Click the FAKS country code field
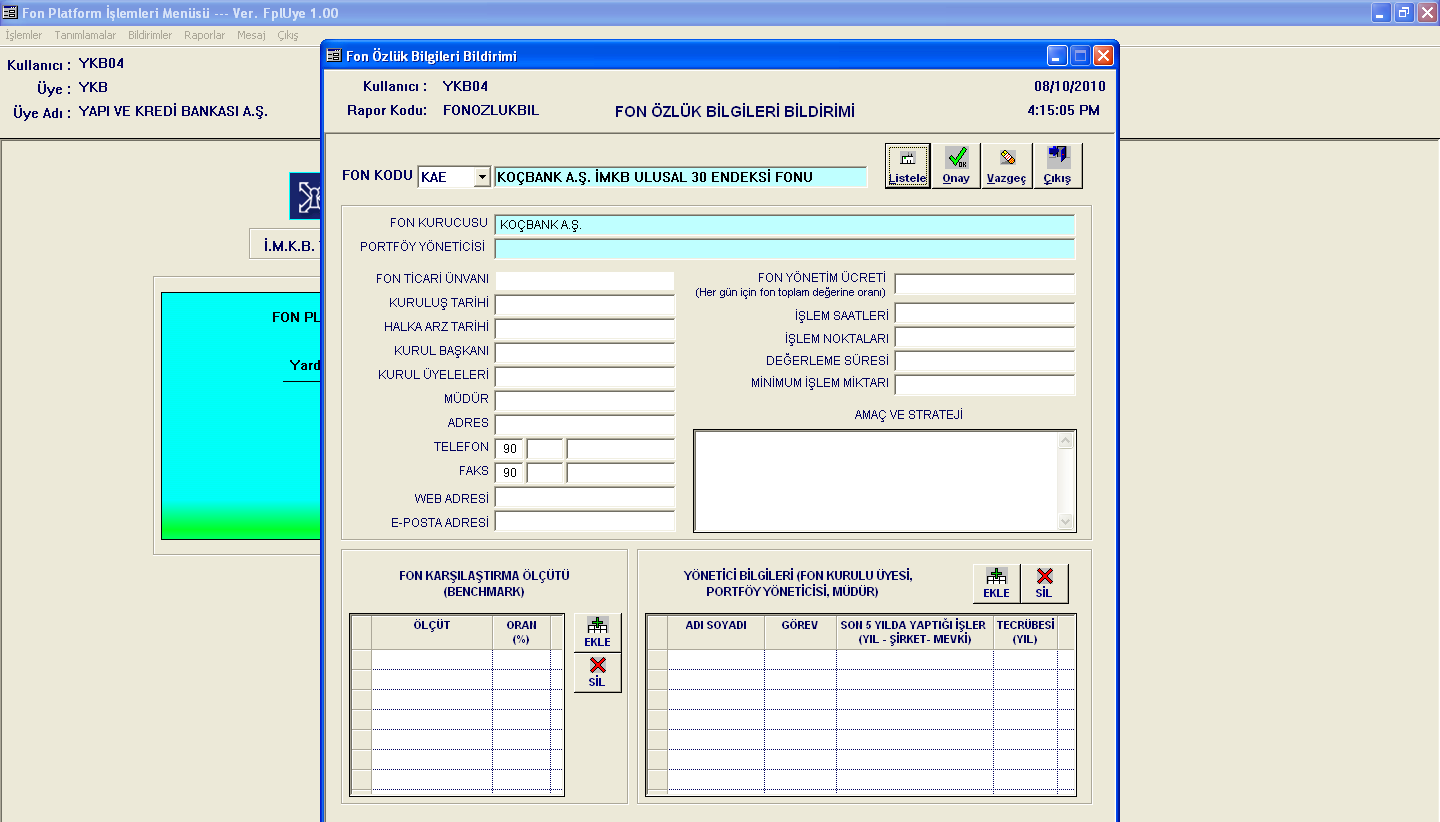Image resolution: width=1440 pixels, height=822 pixels. [509, 473]
